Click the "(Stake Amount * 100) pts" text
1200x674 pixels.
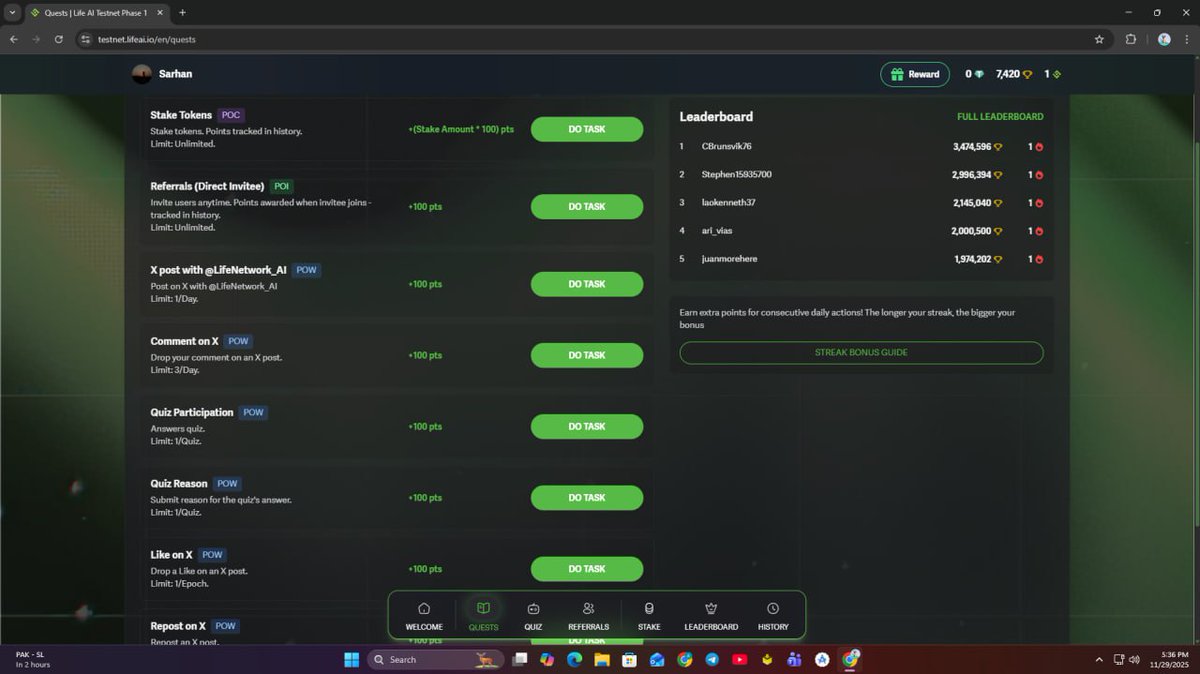[461, 129]
